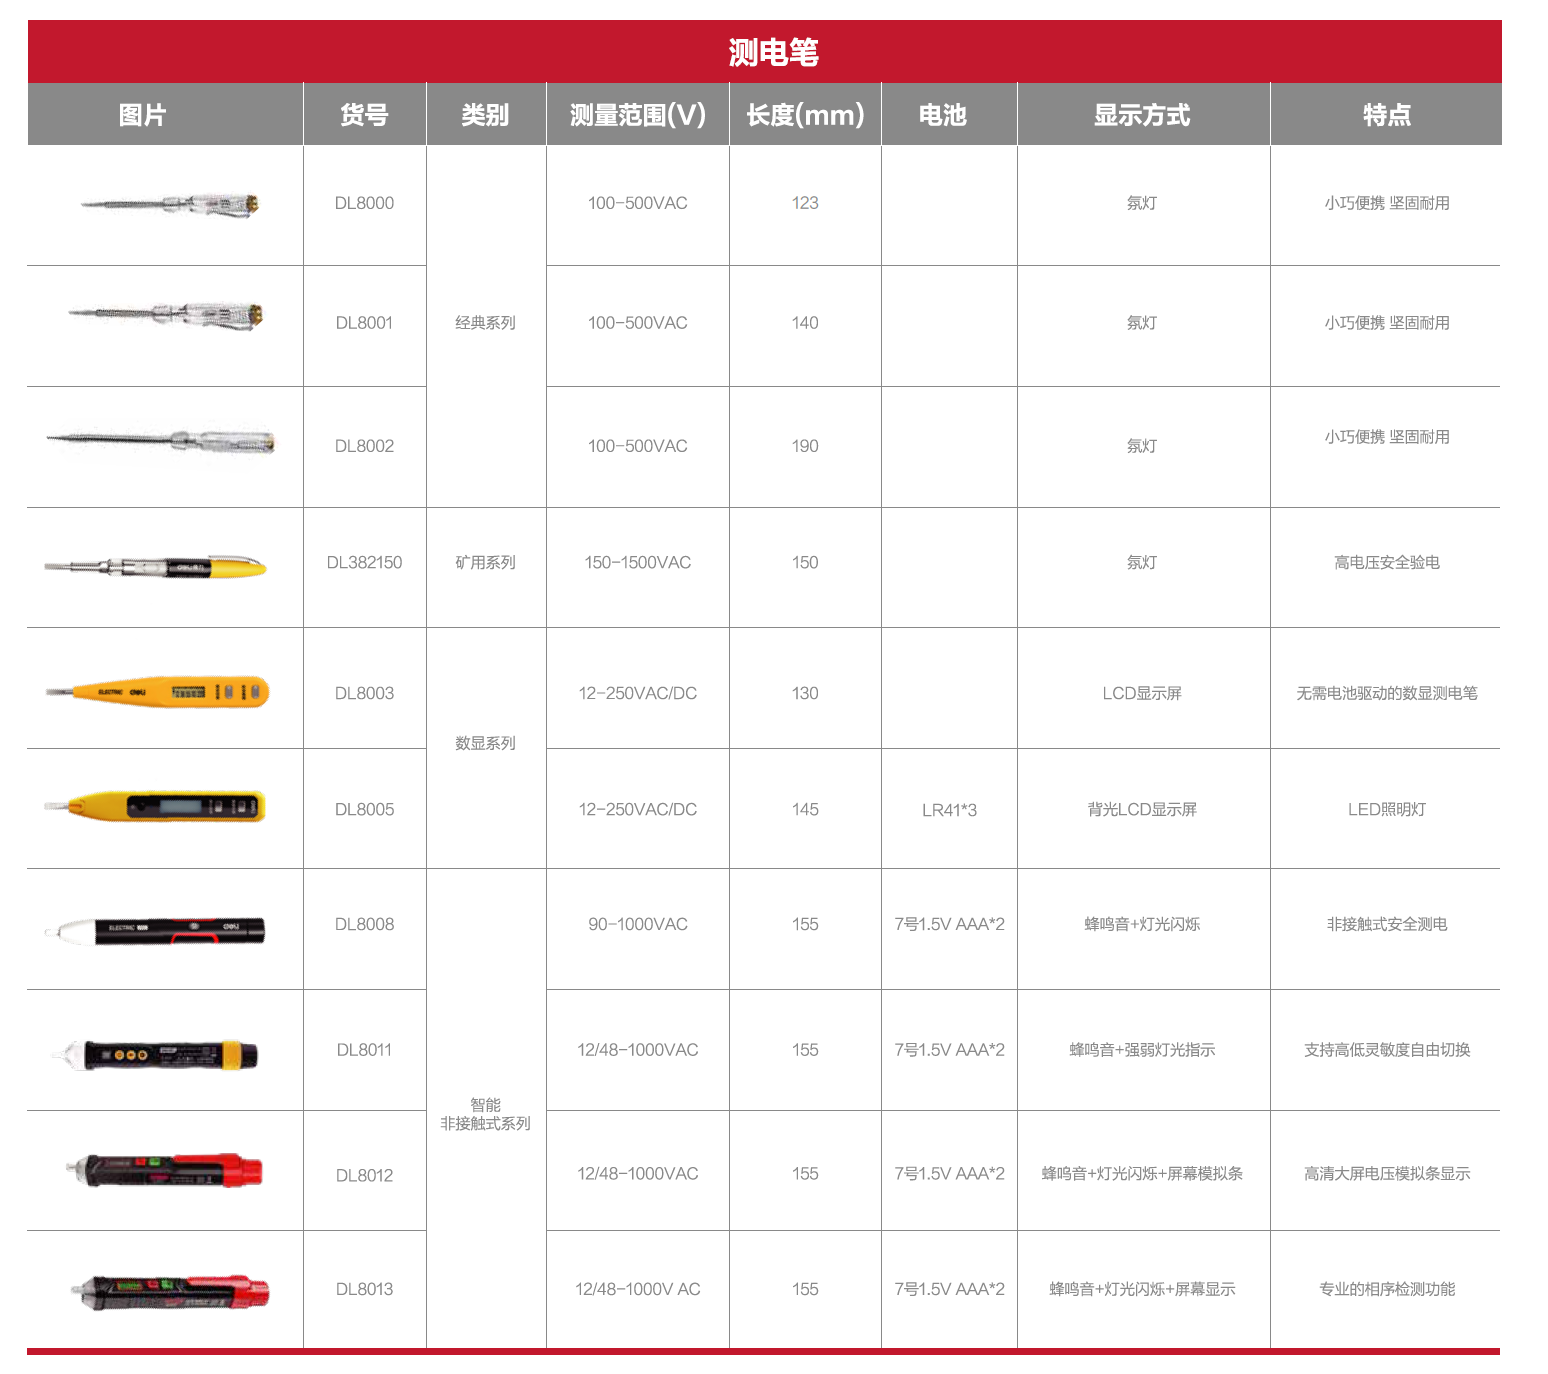
Task: Select the LED照明灯 feature cell
Action: 1386,810
